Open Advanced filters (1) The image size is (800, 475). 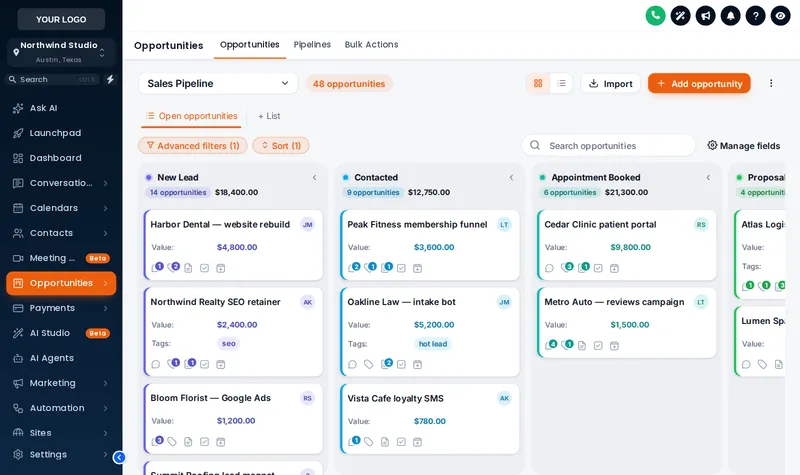193,146
